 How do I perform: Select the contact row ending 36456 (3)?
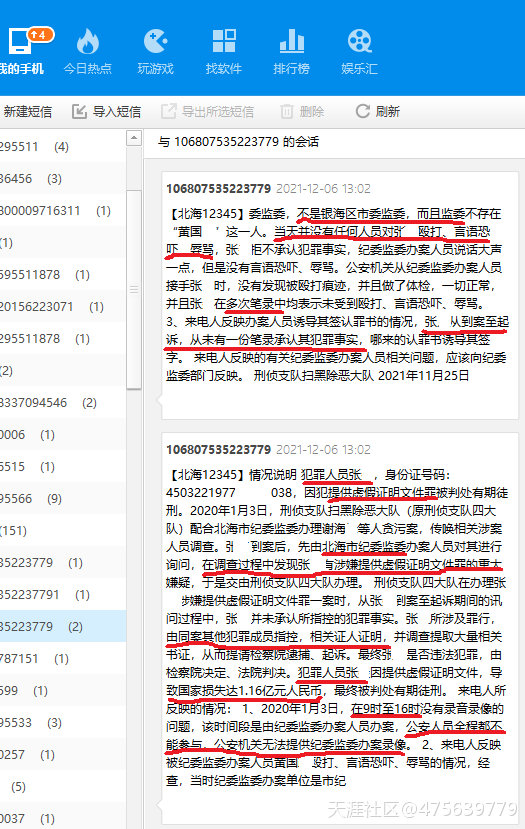click(63, 179)
